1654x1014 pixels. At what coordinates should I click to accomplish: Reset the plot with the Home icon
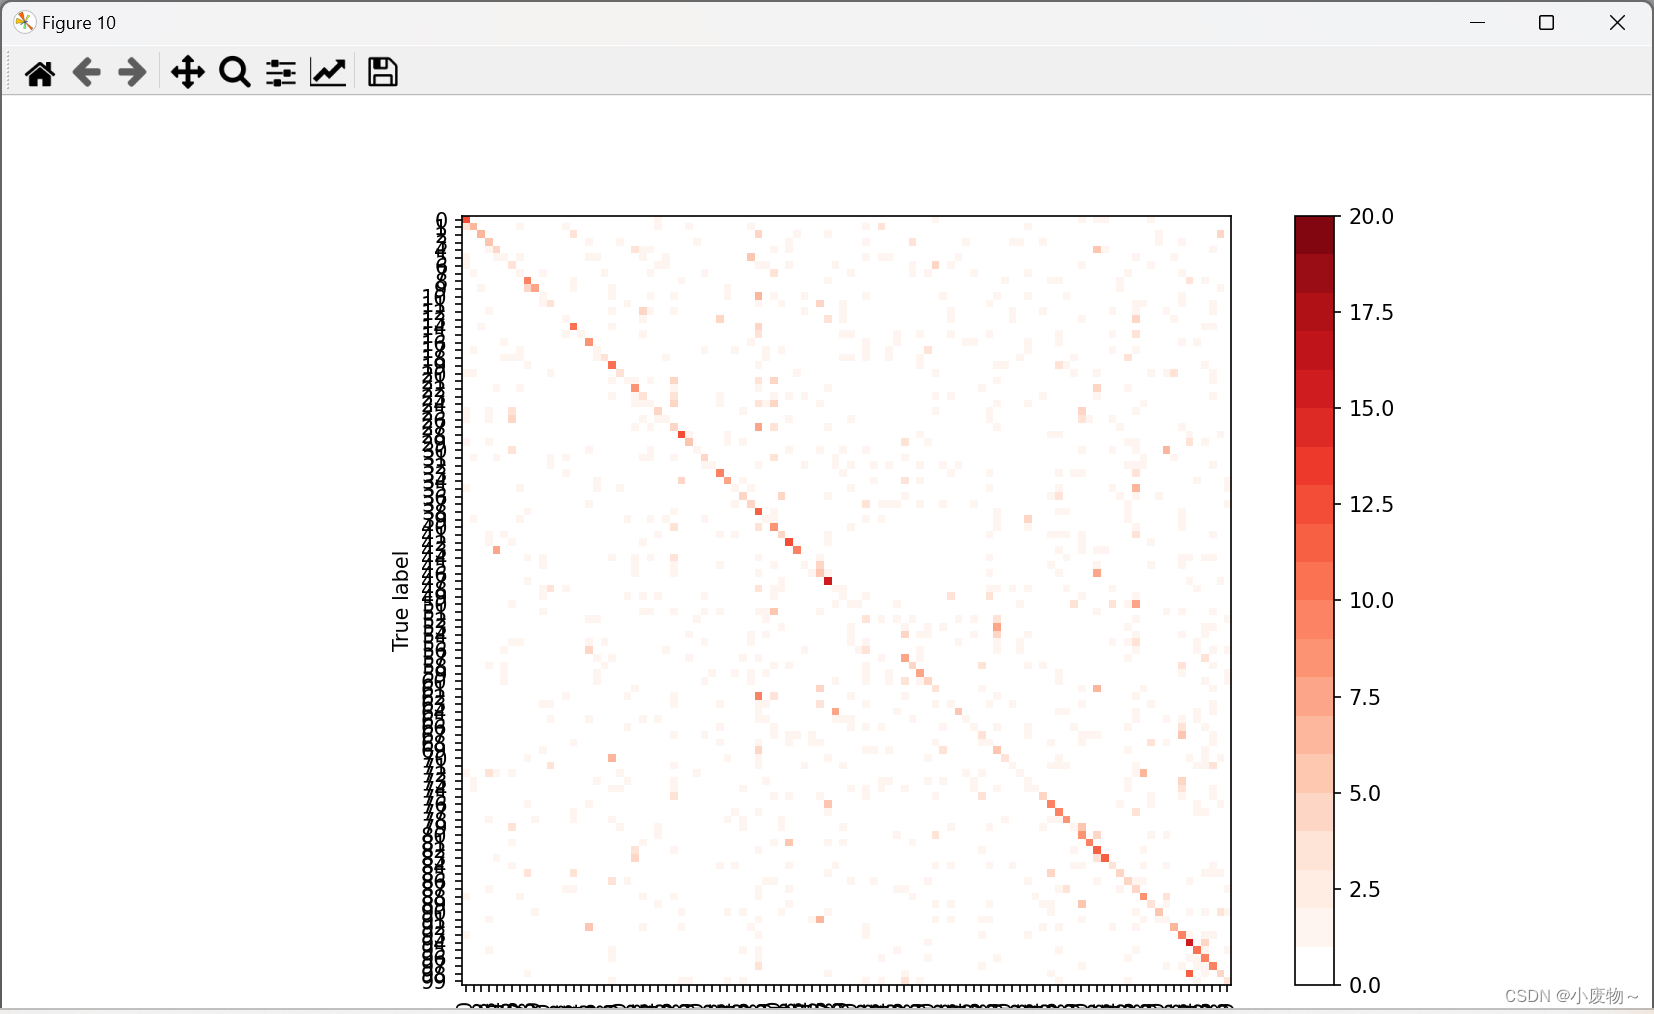(40, 73)
